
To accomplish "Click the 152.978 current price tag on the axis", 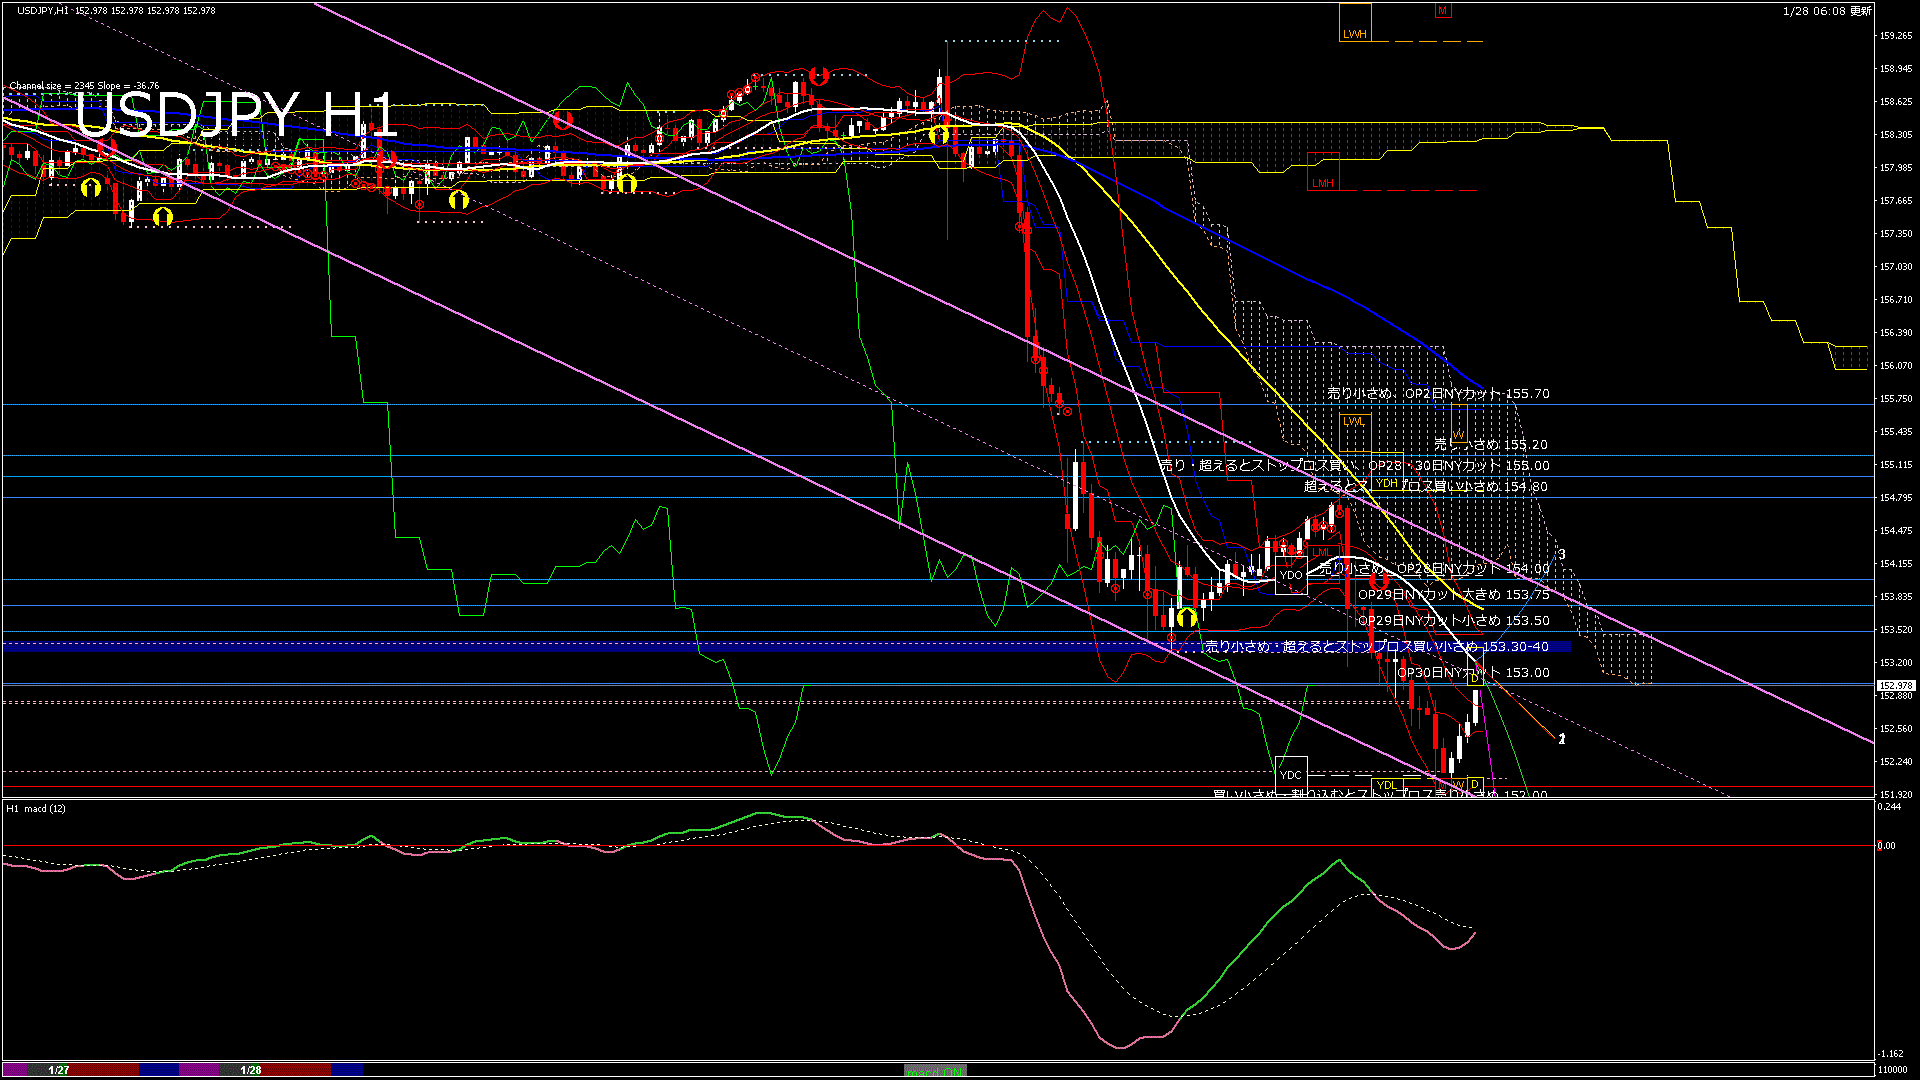I will (x=1897, y=684).
